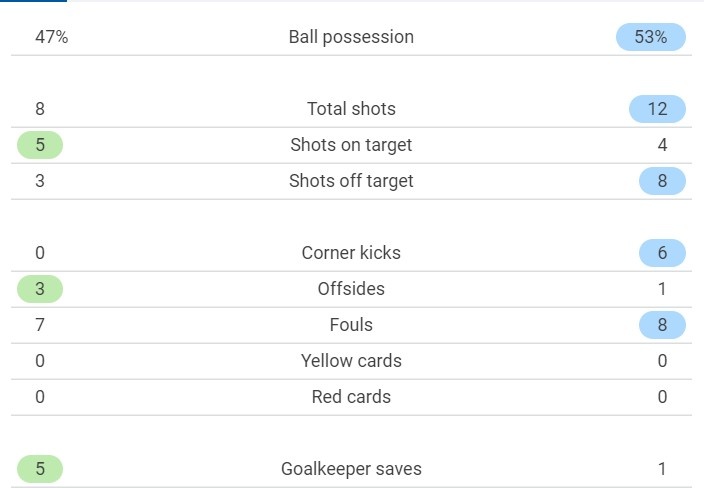The image size is (704, 488).
Task: Click the green 3 offsides badge
Action: (x=40, y=289)
